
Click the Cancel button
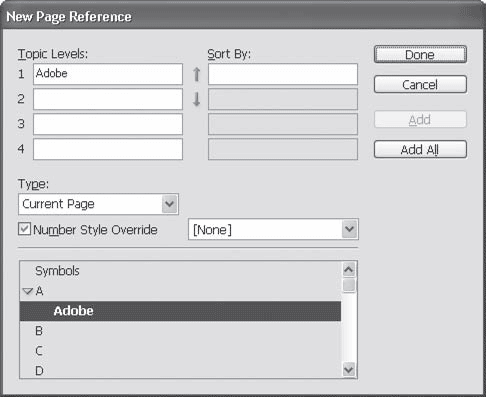(x=420, y=84)
